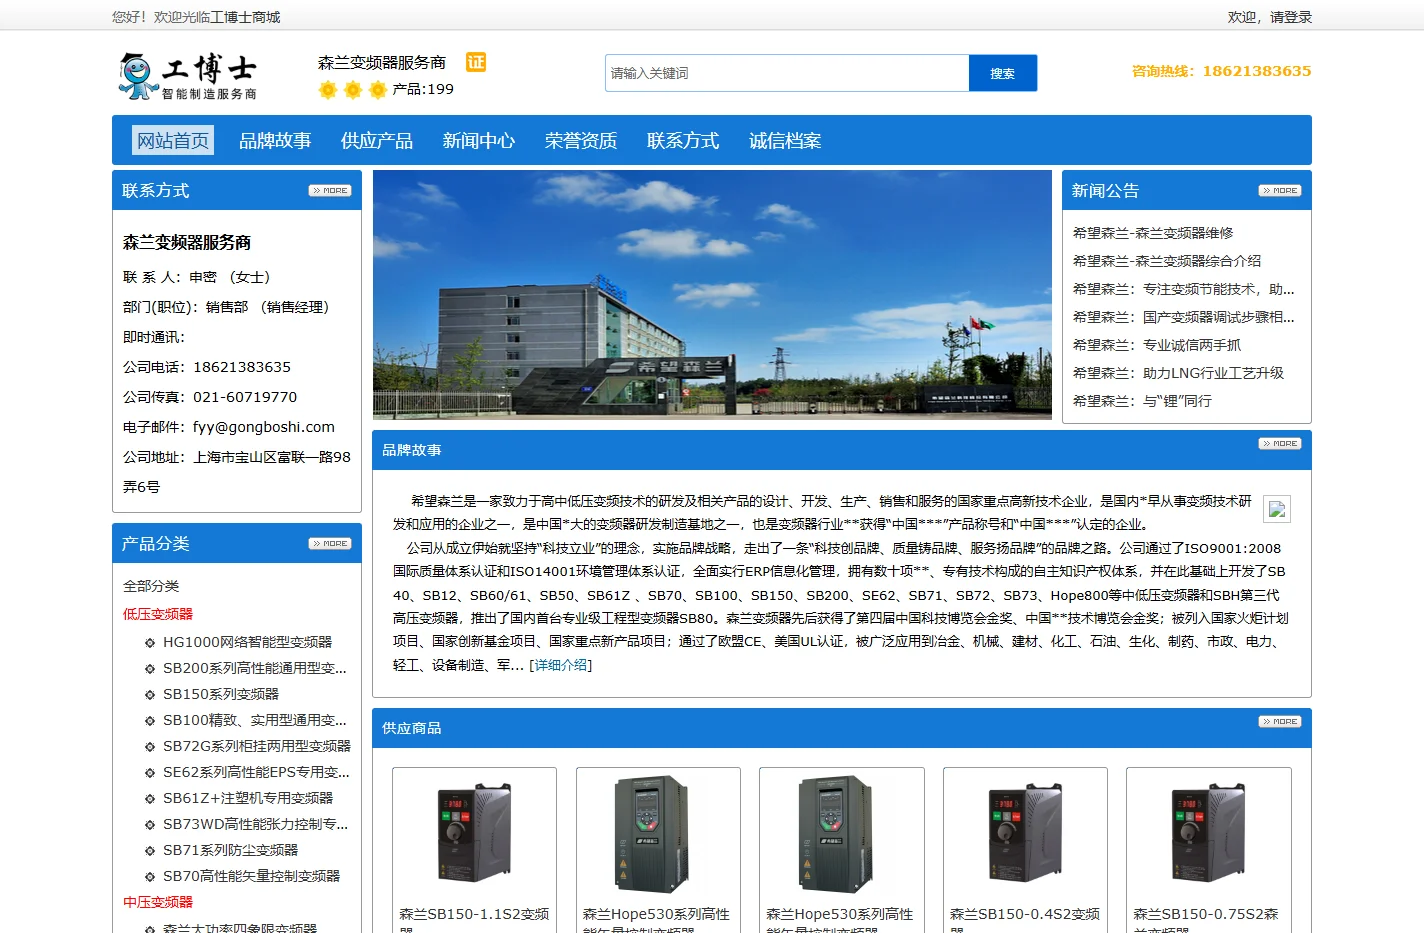The width and height of the screenshot is (1424, 933).
Task: Focus the 请输入关键词 search field
Action: click(787, 73)
